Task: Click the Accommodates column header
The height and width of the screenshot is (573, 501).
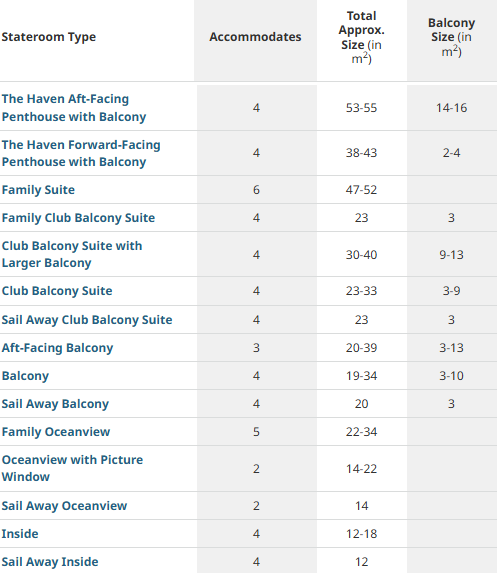Action: tap(255, 37)
